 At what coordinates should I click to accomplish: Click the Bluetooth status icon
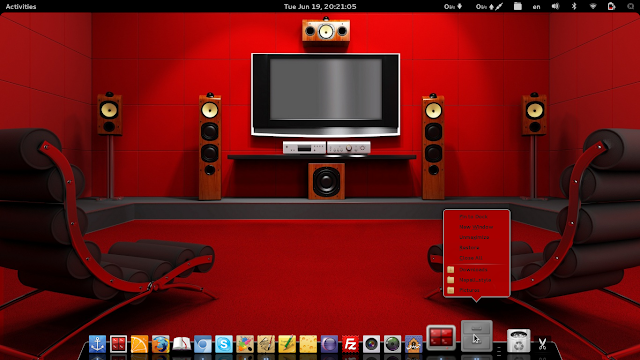[574, 7]
